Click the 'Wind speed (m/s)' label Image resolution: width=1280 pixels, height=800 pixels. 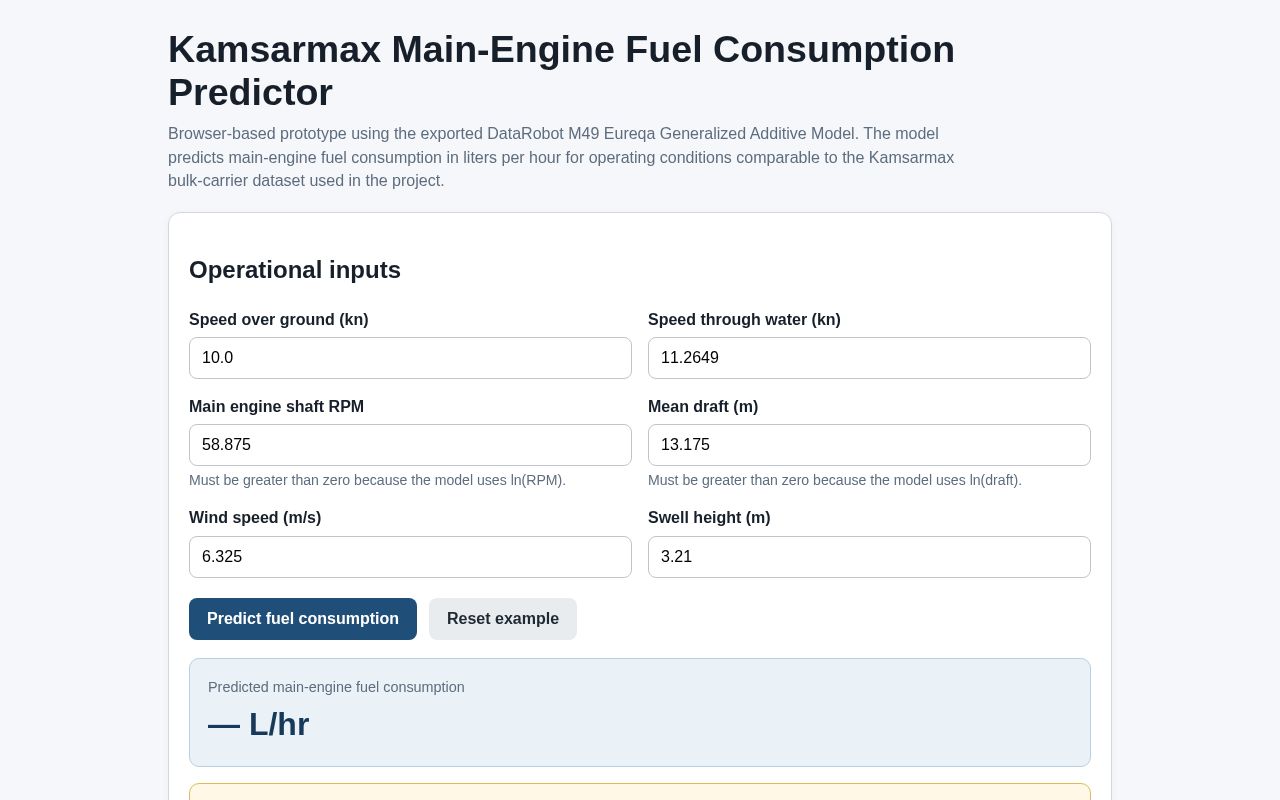coord(255,518)
